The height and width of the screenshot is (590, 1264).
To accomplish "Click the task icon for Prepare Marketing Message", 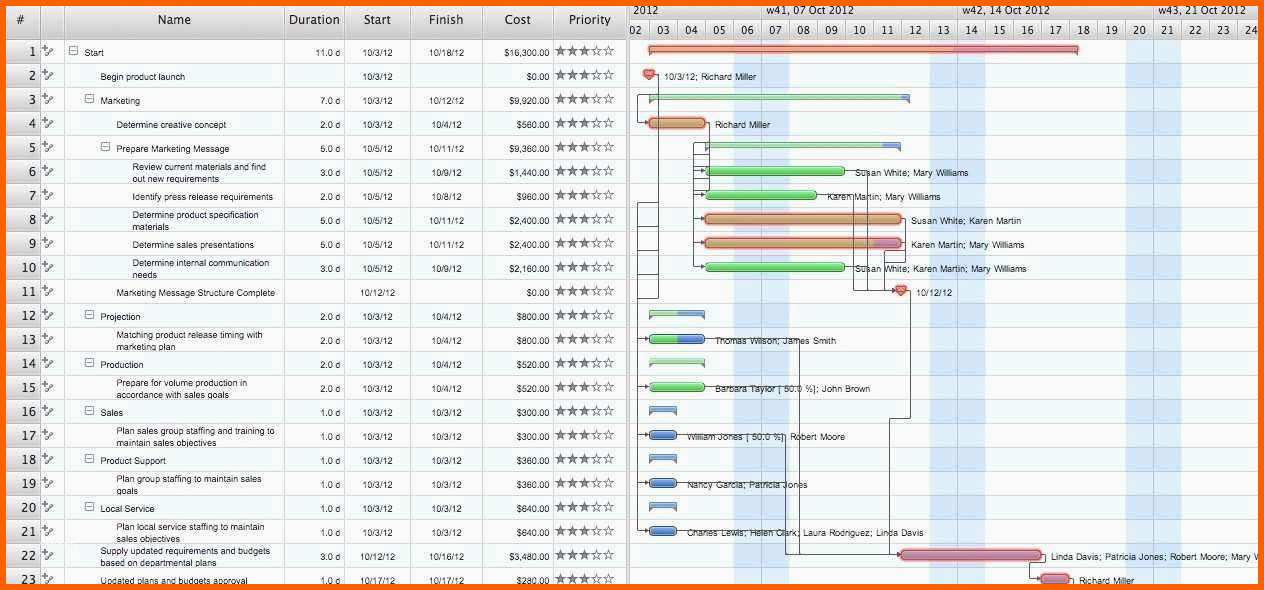I will click(48, 147).
